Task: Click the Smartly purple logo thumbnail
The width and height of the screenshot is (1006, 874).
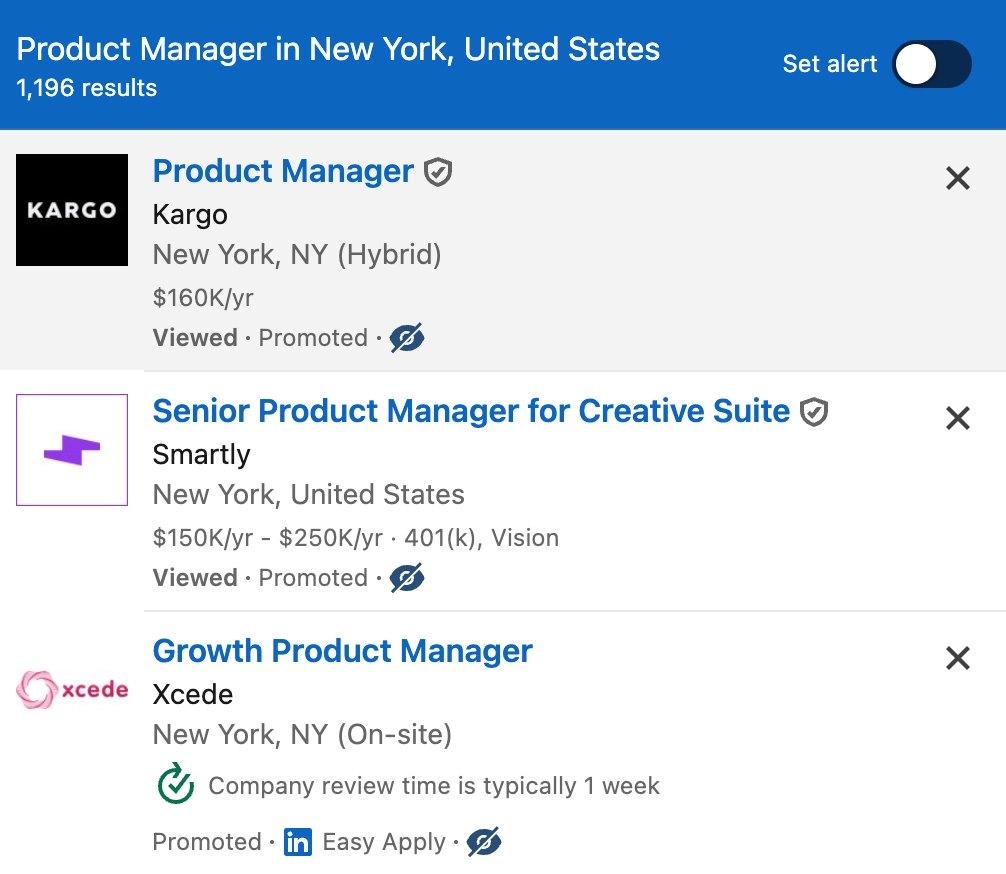Action: [x=71, y=450]
